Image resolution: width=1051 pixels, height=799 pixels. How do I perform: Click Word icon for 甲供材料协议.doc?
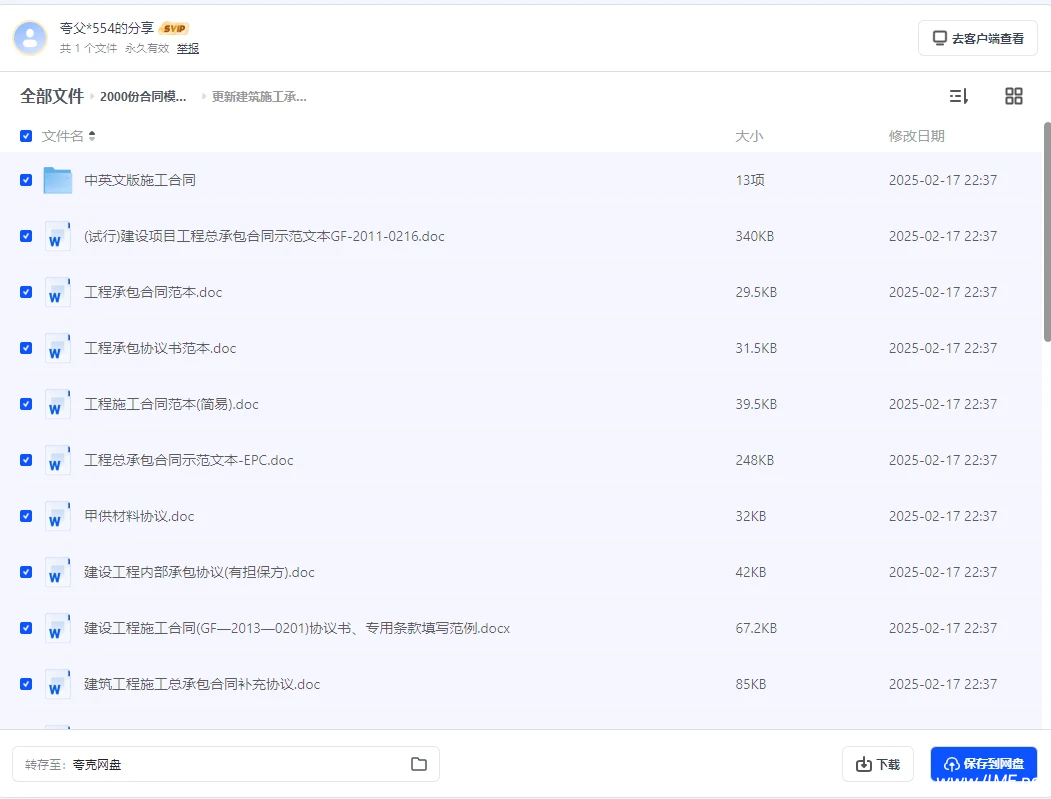point(58,516)
